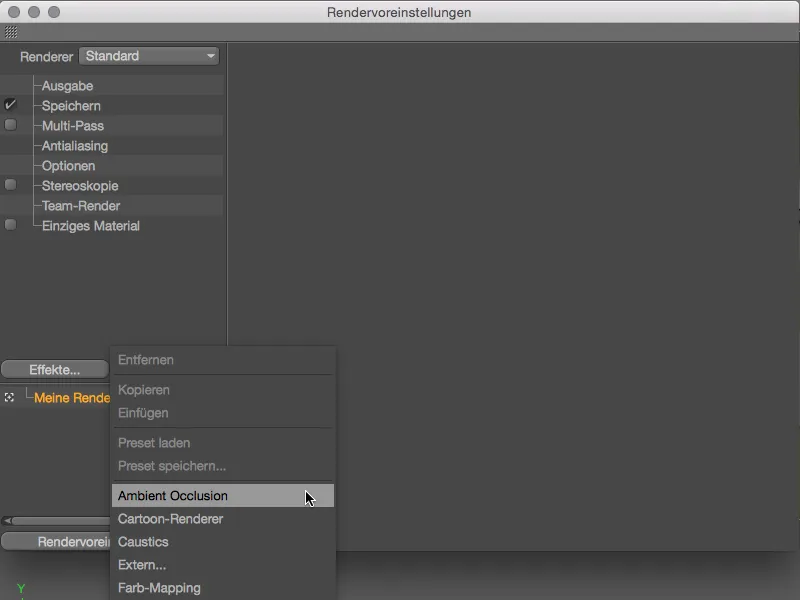Choose Caustics from the effects menu

click(x=223, y=542)
